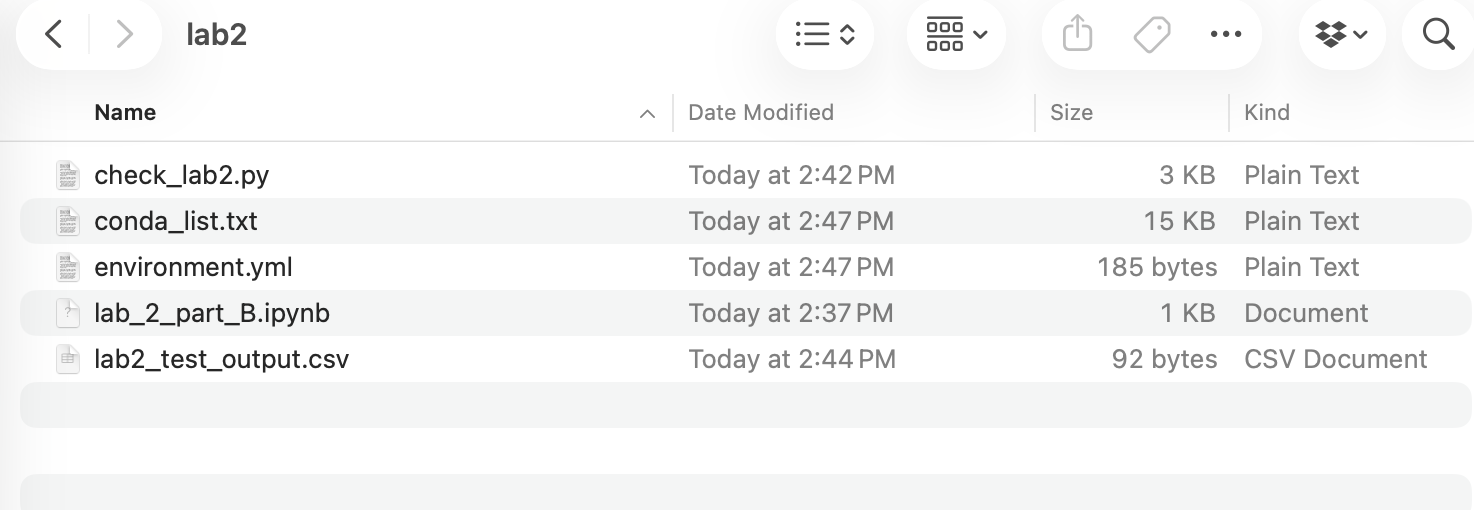Select the environment.yml file name
Viewport: 1474px width, 510px height.
point(193,267)
